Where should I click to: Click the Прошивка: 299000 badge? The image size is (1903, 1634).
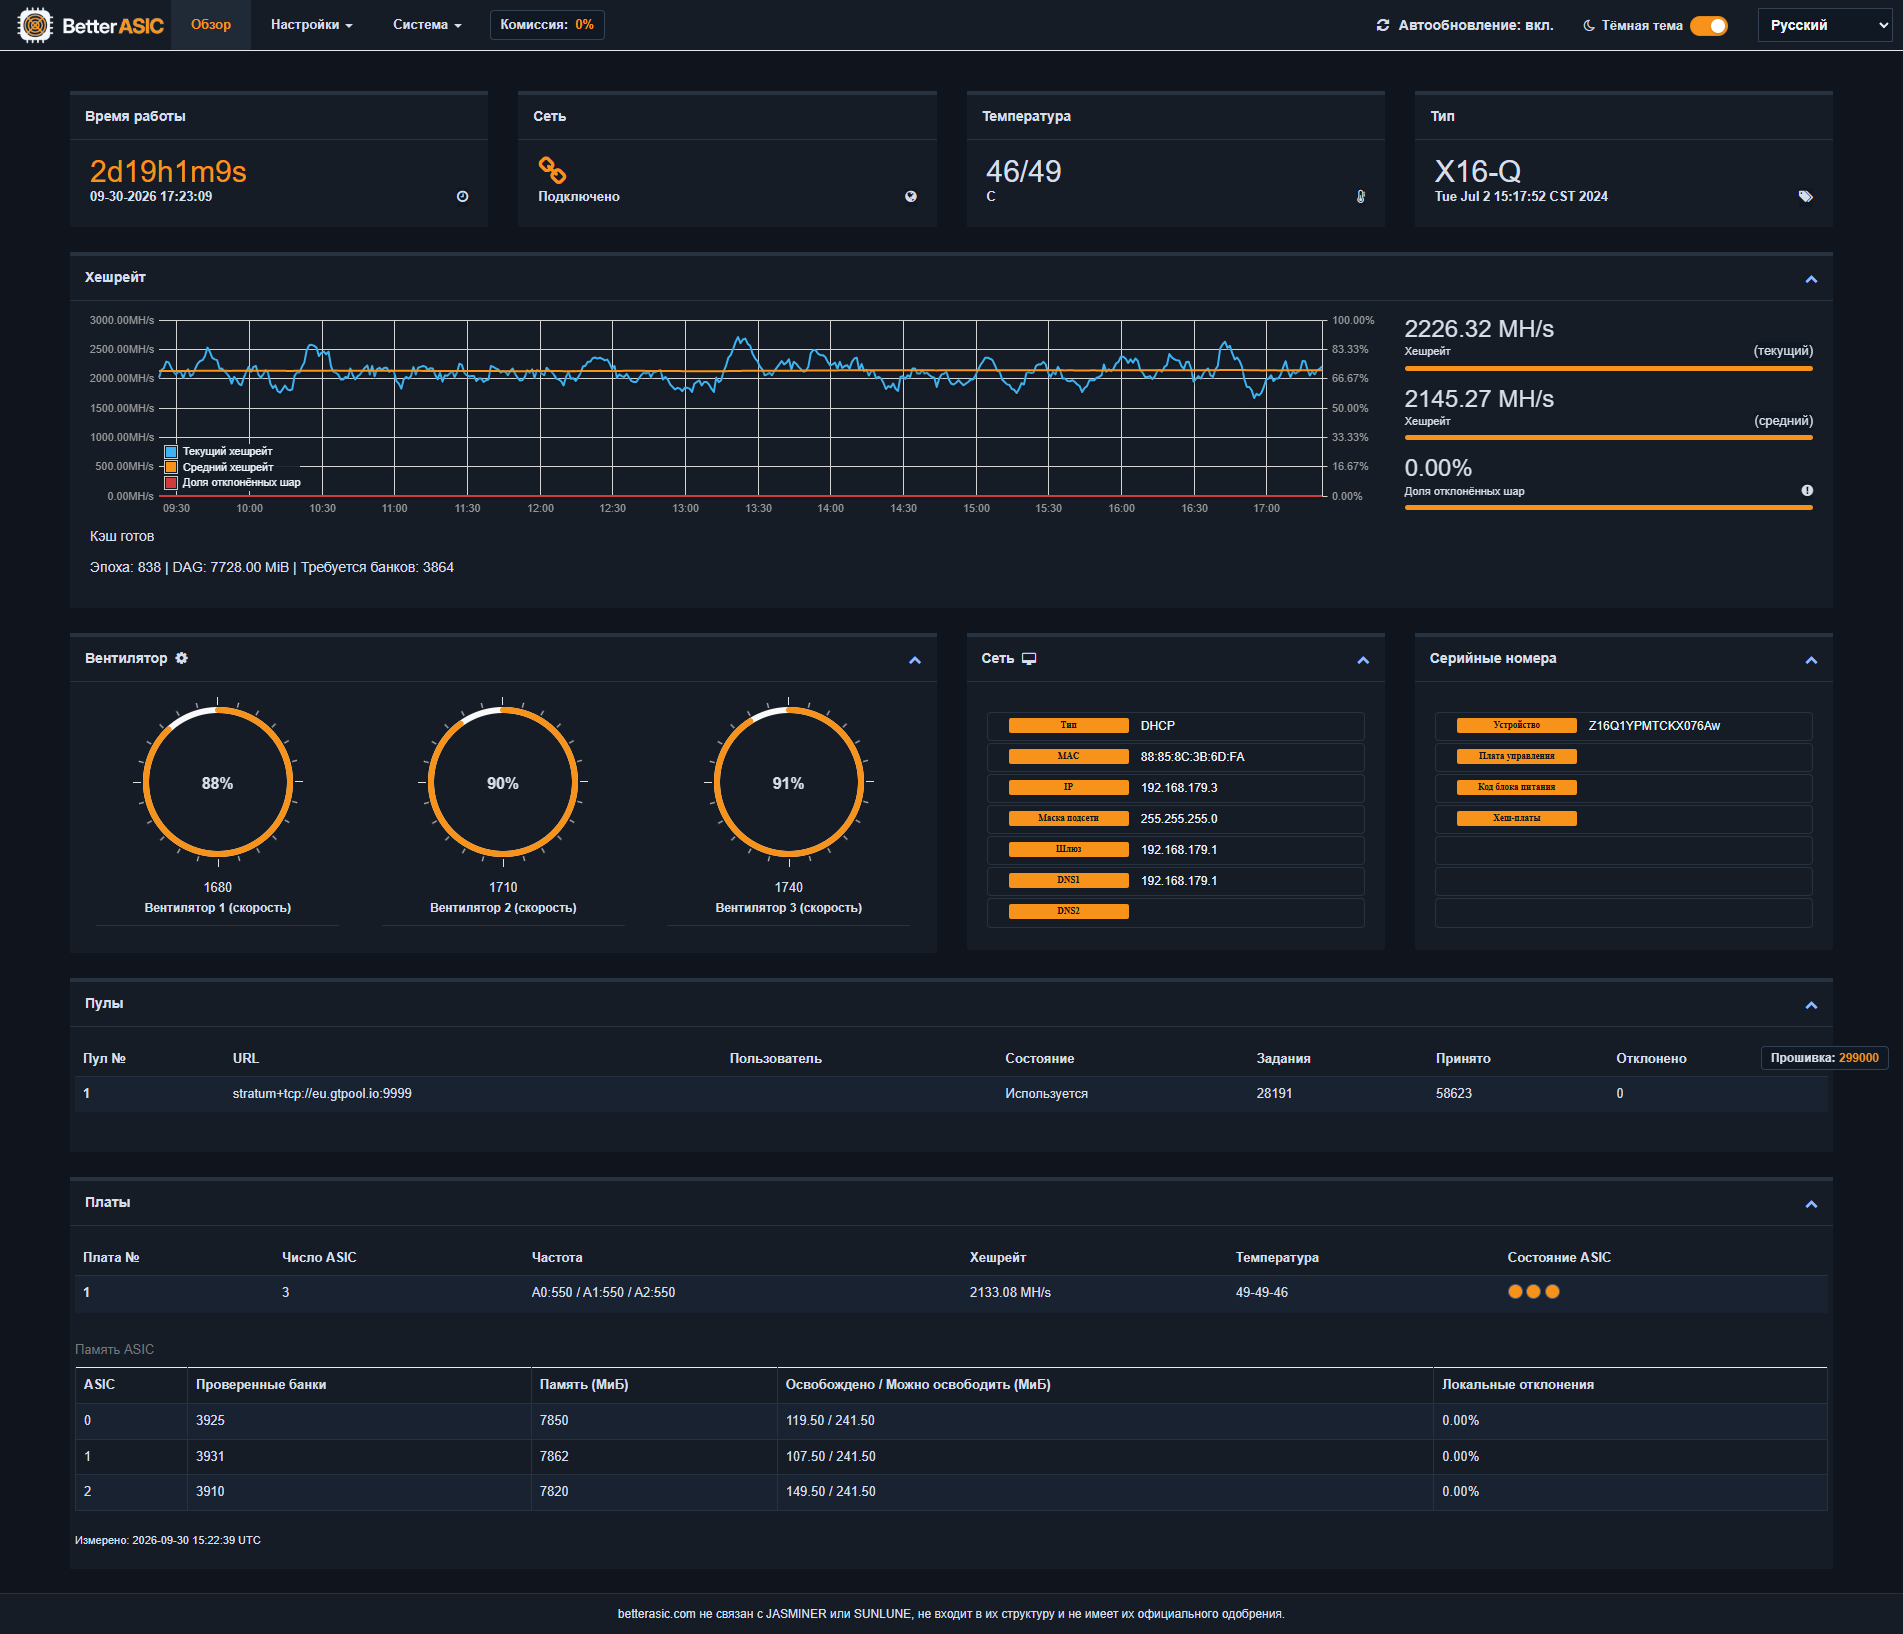point(1824,1058)
